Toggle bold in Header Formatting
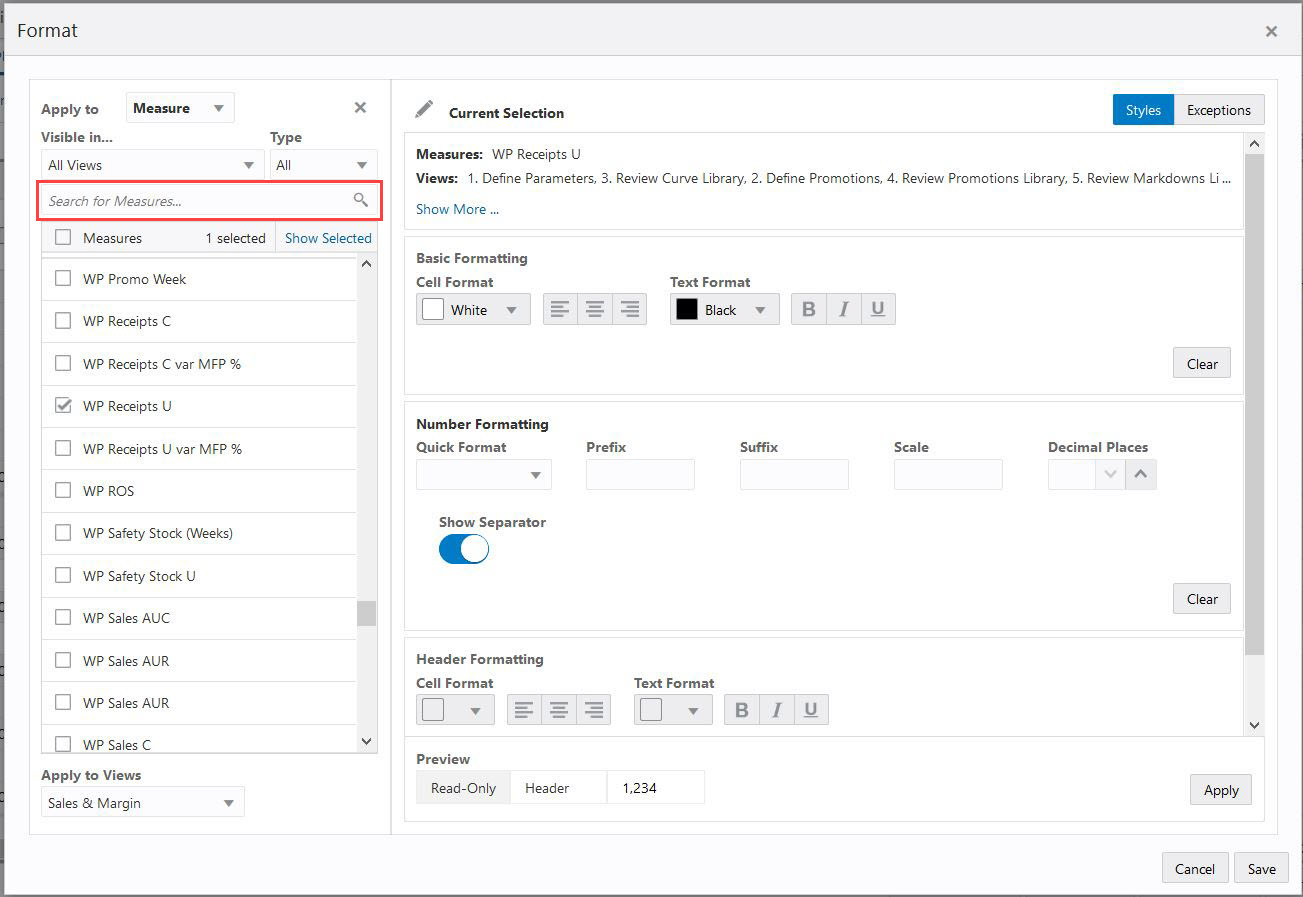1303x897 pixels. click(x=741, y=710)
